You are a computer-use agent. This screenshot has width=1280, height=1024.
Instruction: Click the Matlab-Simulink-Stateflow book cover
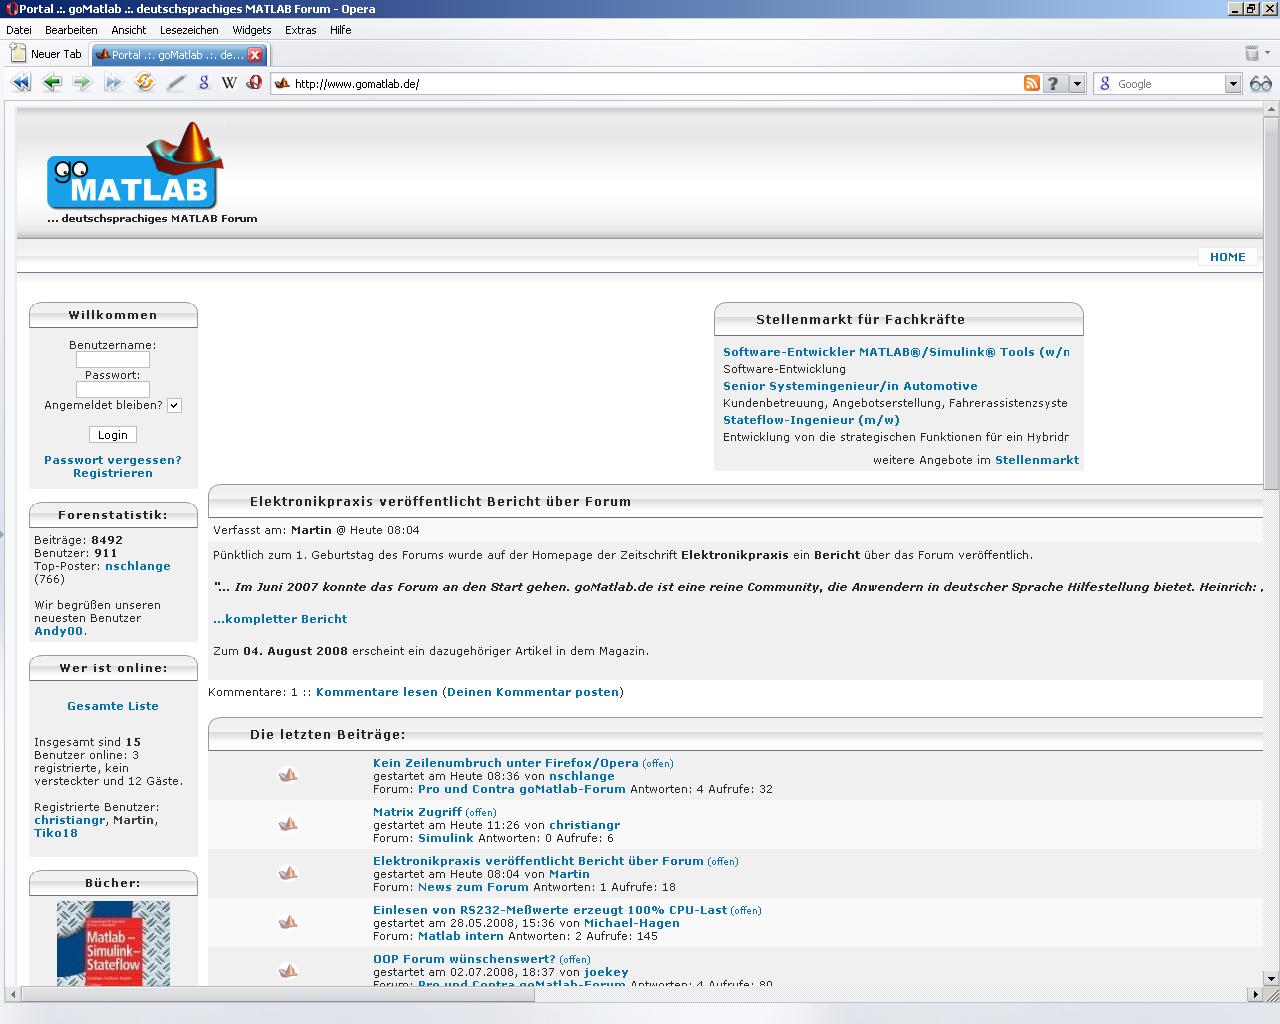coord(113,943)
